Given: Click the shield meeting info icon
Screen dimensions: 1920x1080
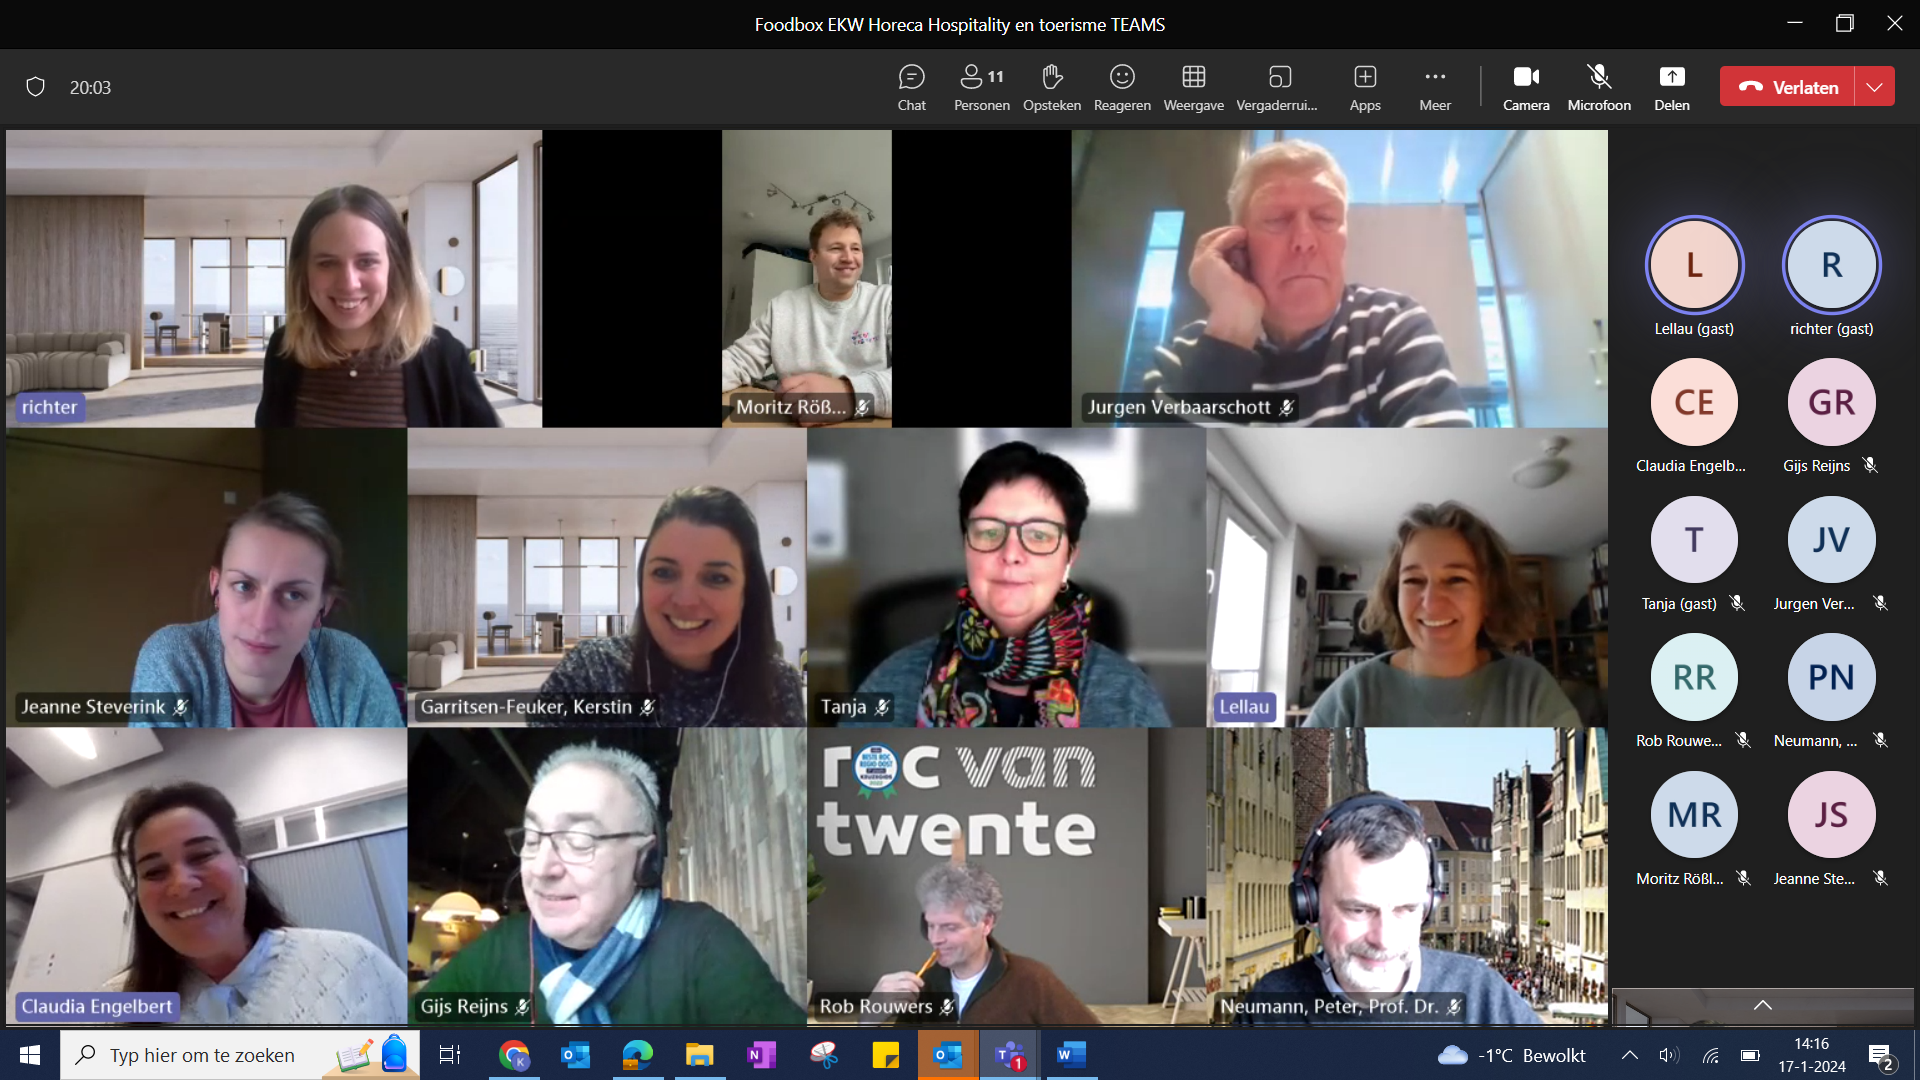Looking at the screenshot, I should (x=36, y=87).
